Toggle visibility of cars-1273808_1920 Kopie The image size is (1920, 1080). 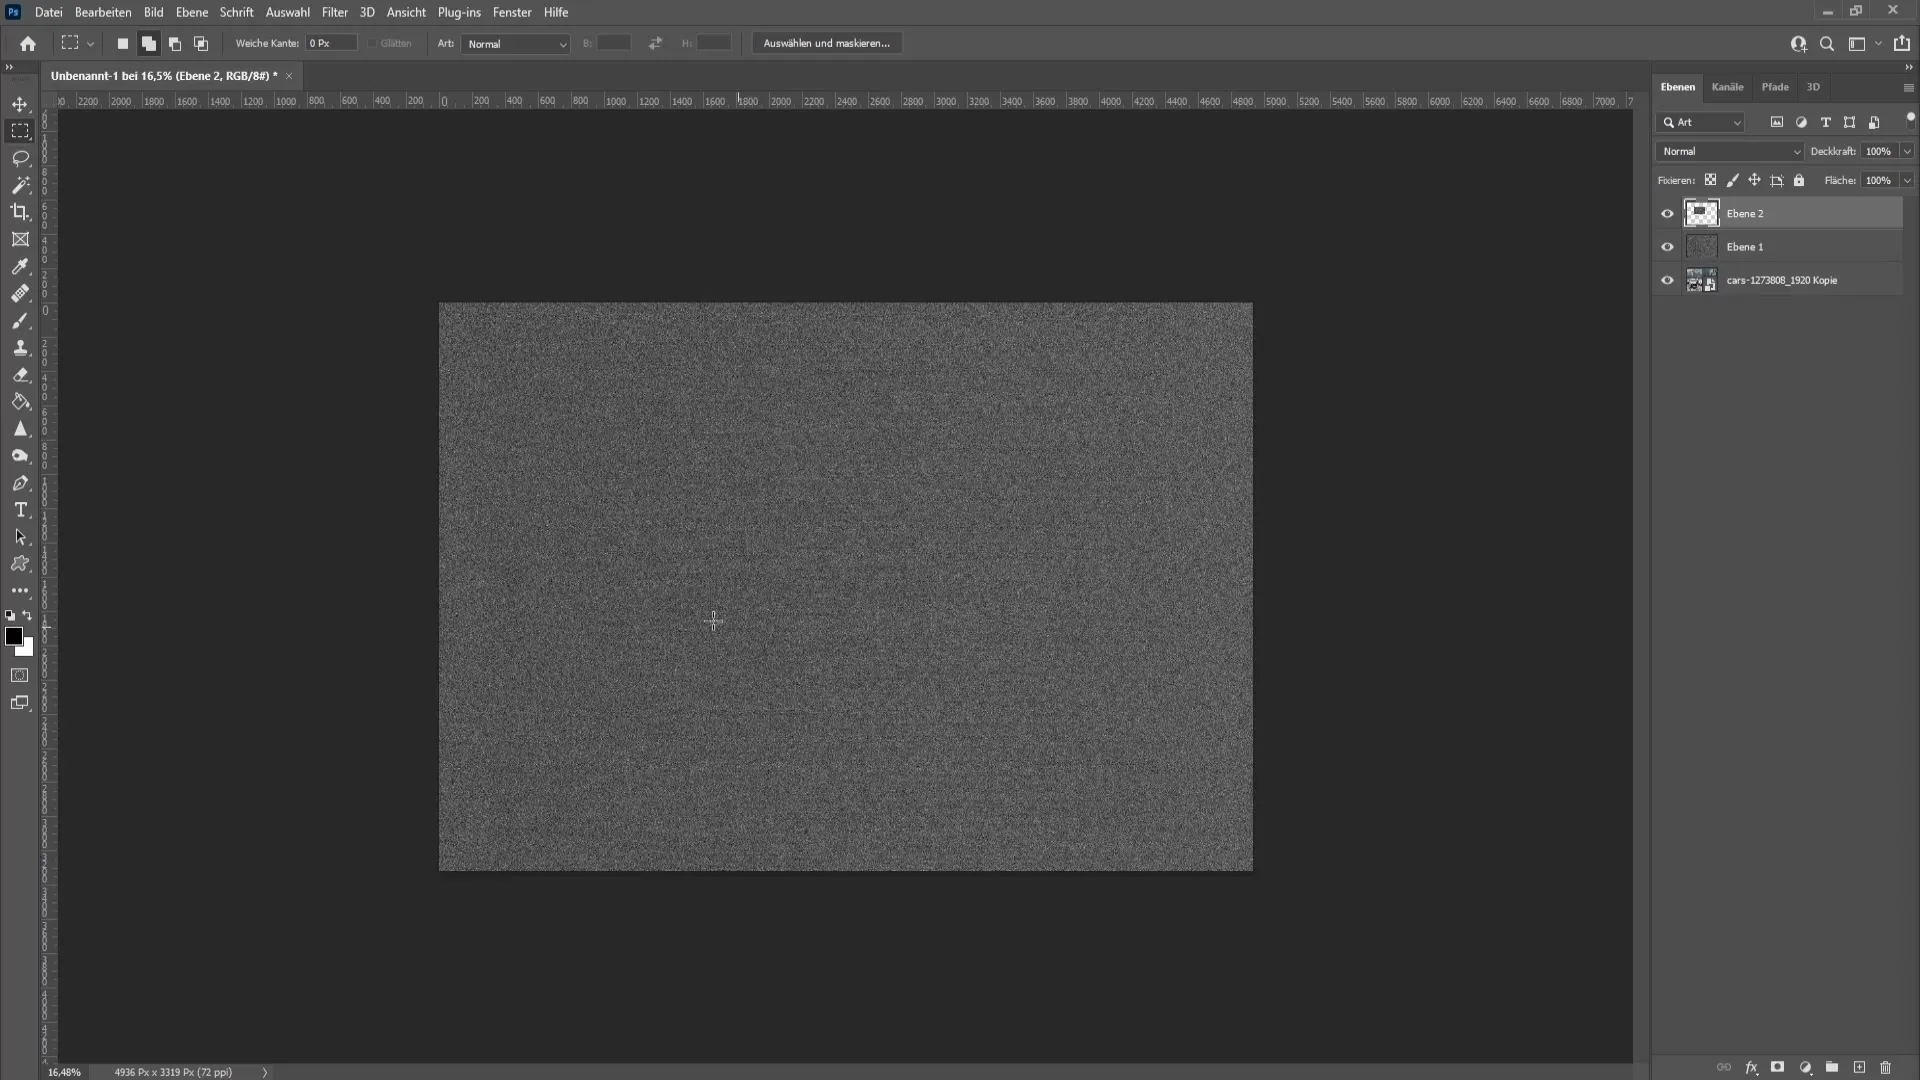[1667, 280]
